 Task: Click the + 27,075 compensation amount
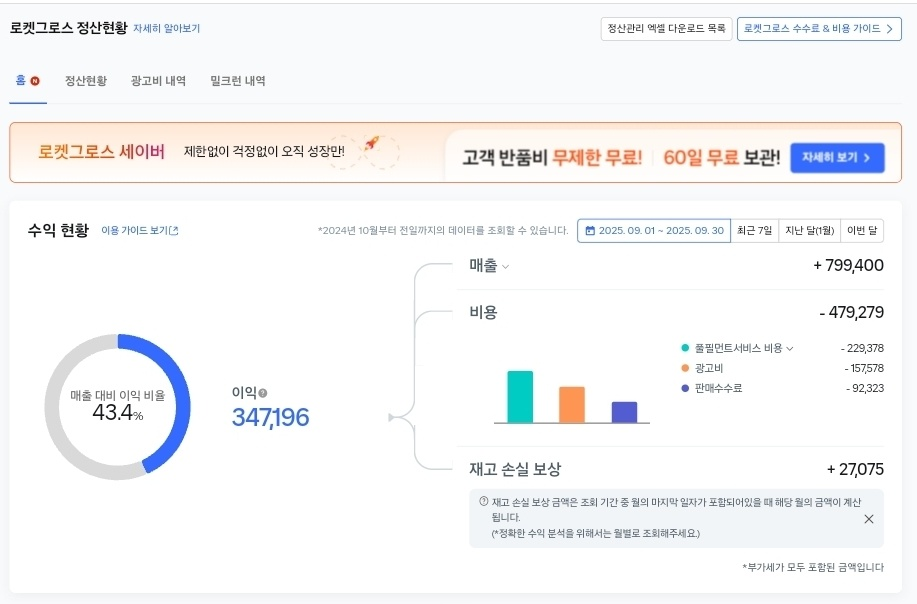pos(855,469)
